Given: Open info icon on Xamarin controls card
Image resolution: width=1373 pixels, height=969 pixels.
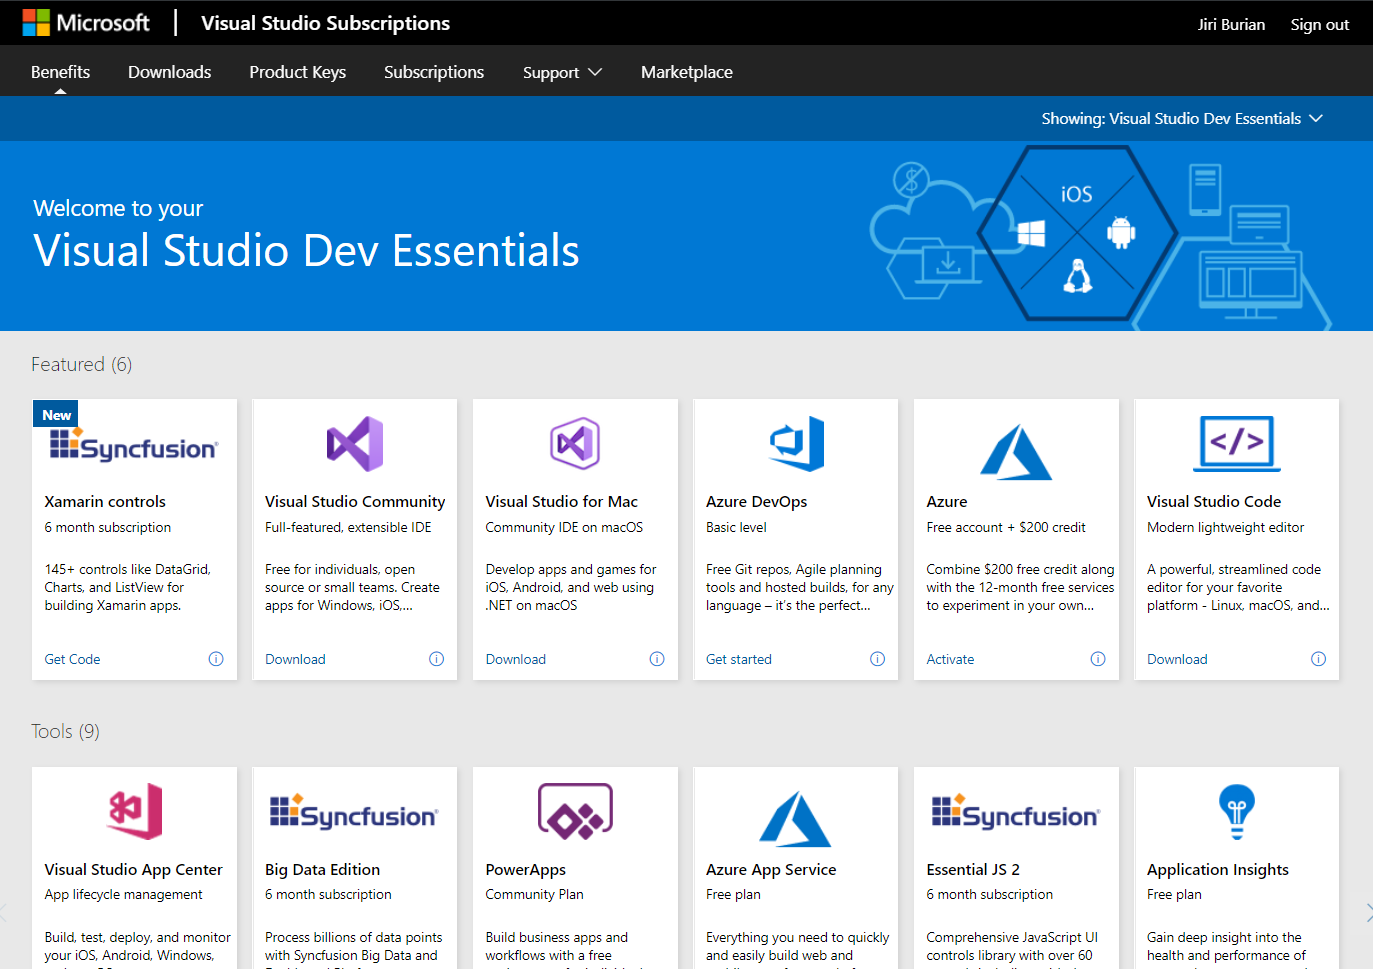Looking at the screenshot, I should point(216,659).
